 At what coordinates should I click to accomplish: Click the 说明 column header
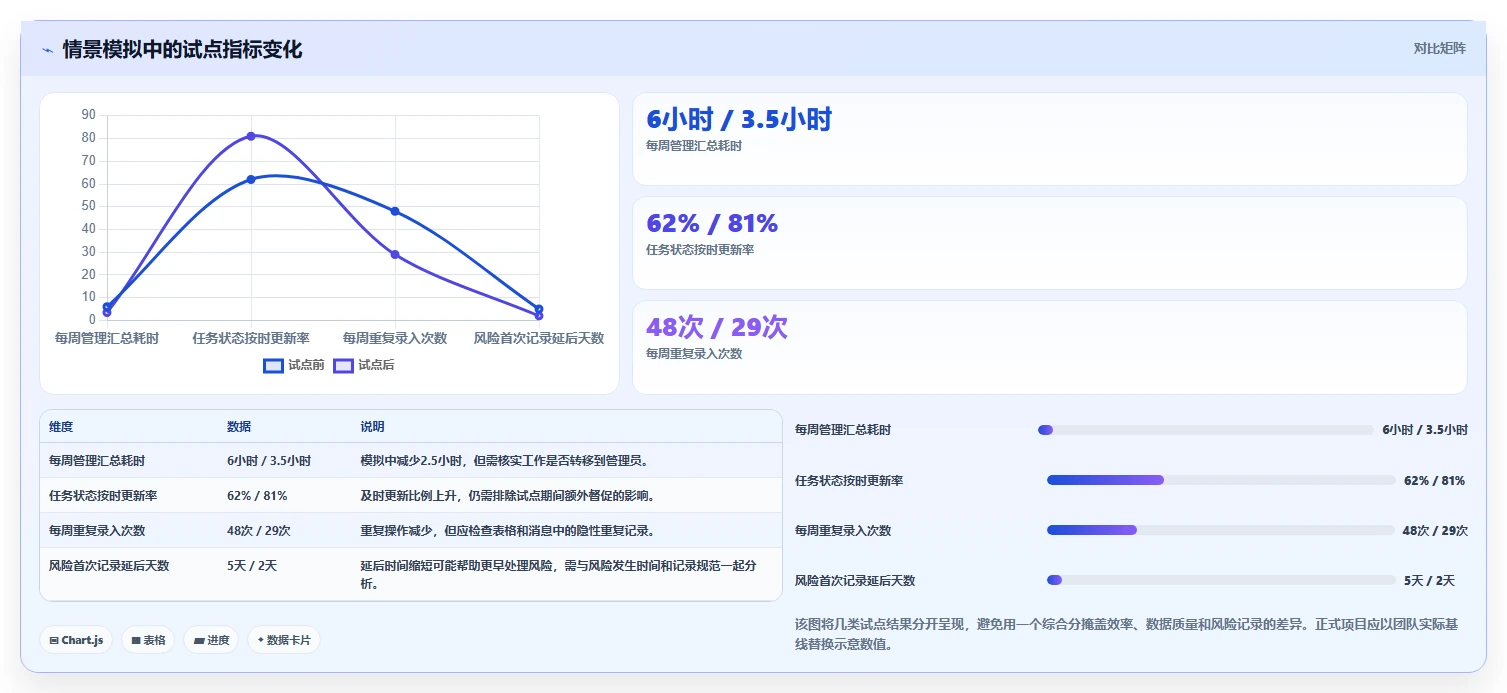(x=372, y=427)
